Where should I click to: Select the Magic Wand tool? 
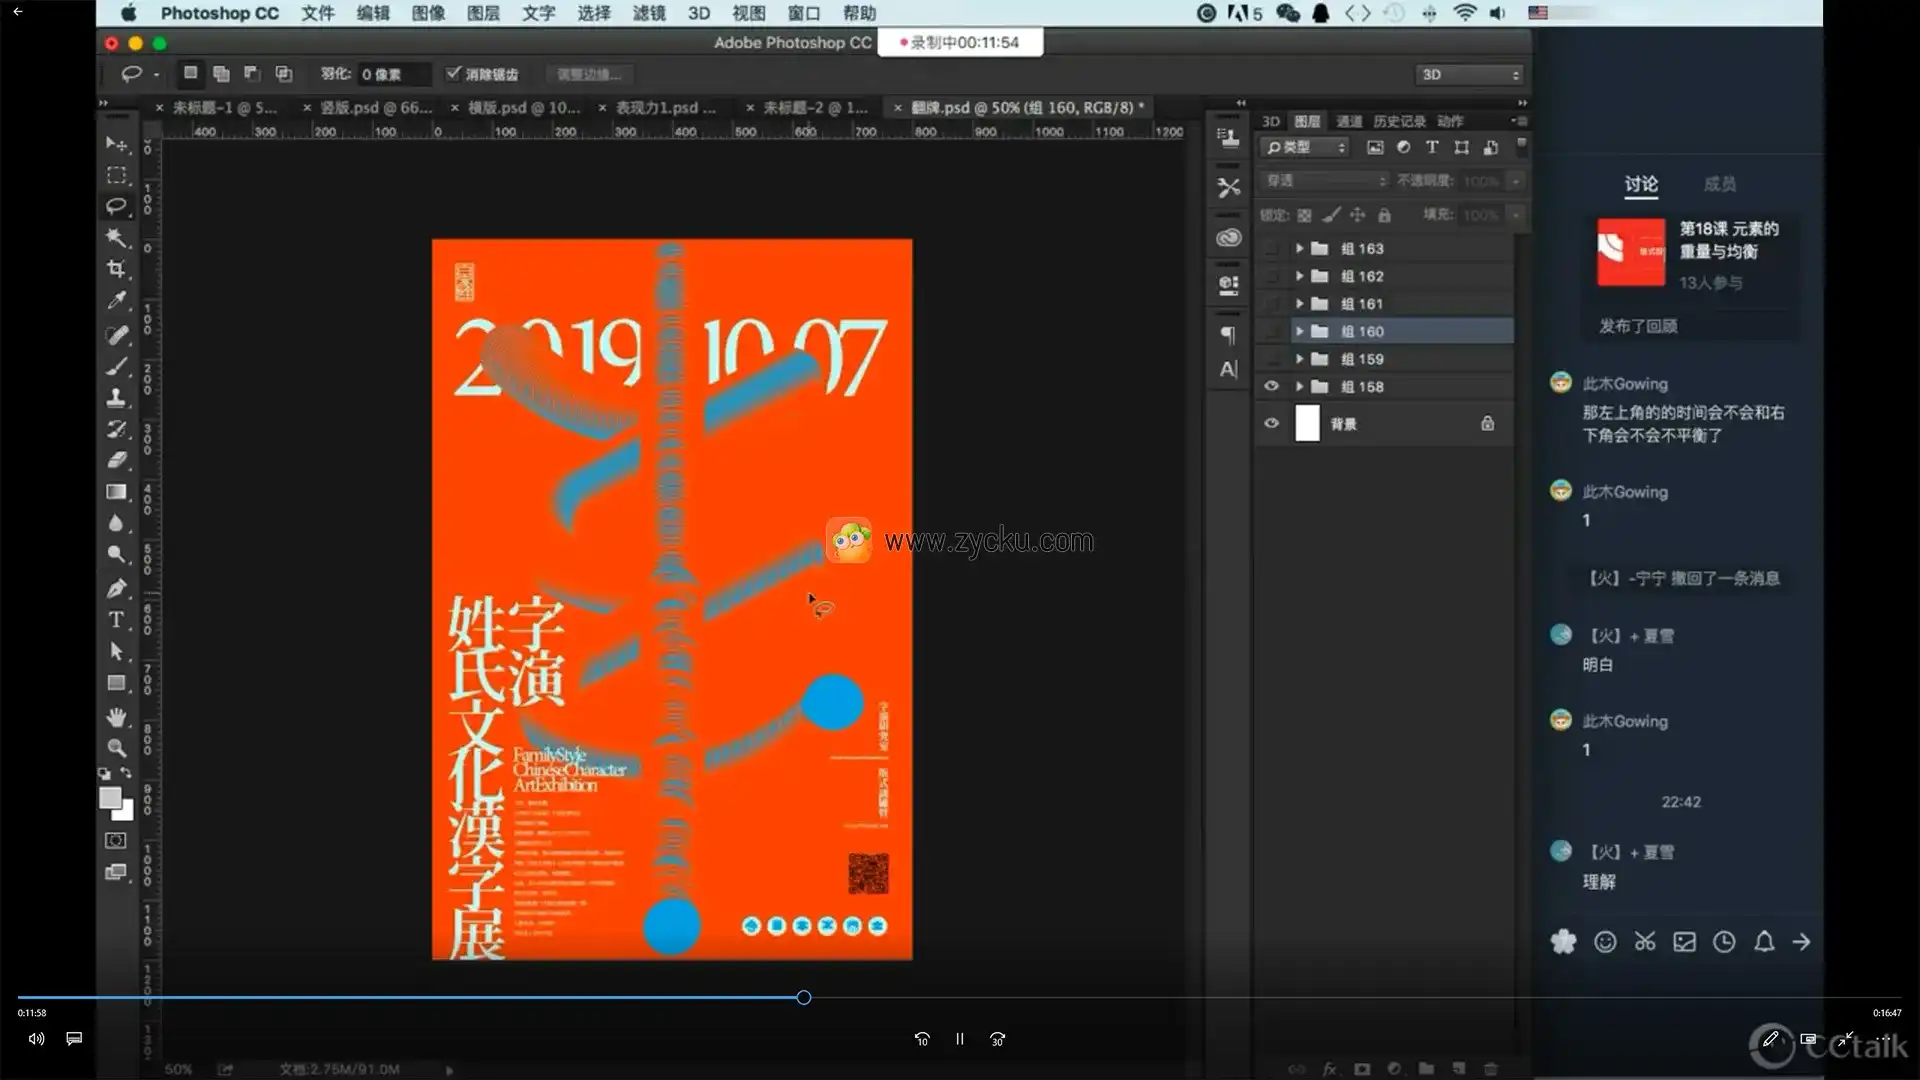117,237
